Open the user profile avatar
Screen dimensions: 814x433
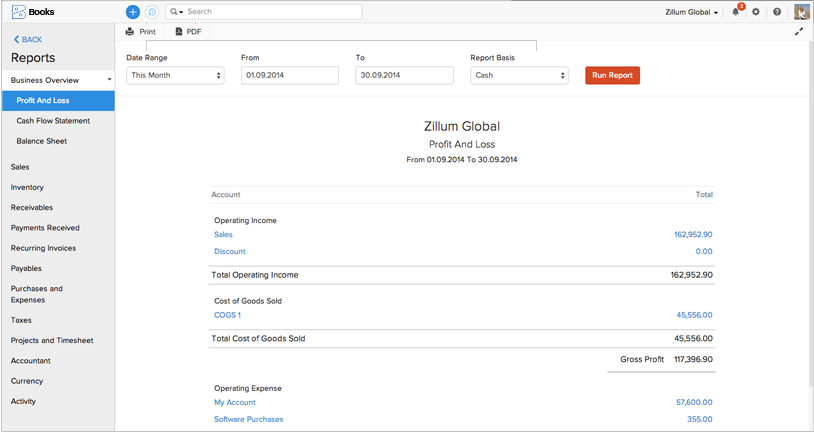[801, 12]
